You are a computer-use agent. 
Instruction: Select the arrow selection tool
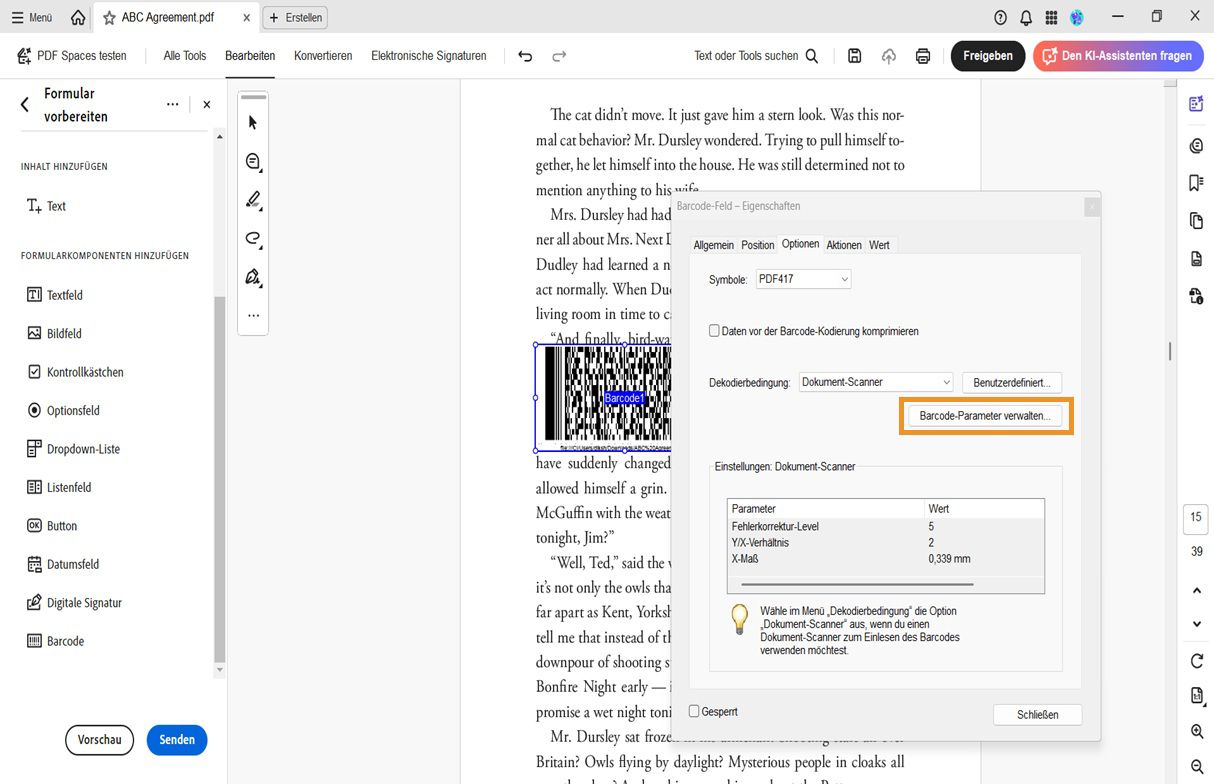[x=252, y=121]
